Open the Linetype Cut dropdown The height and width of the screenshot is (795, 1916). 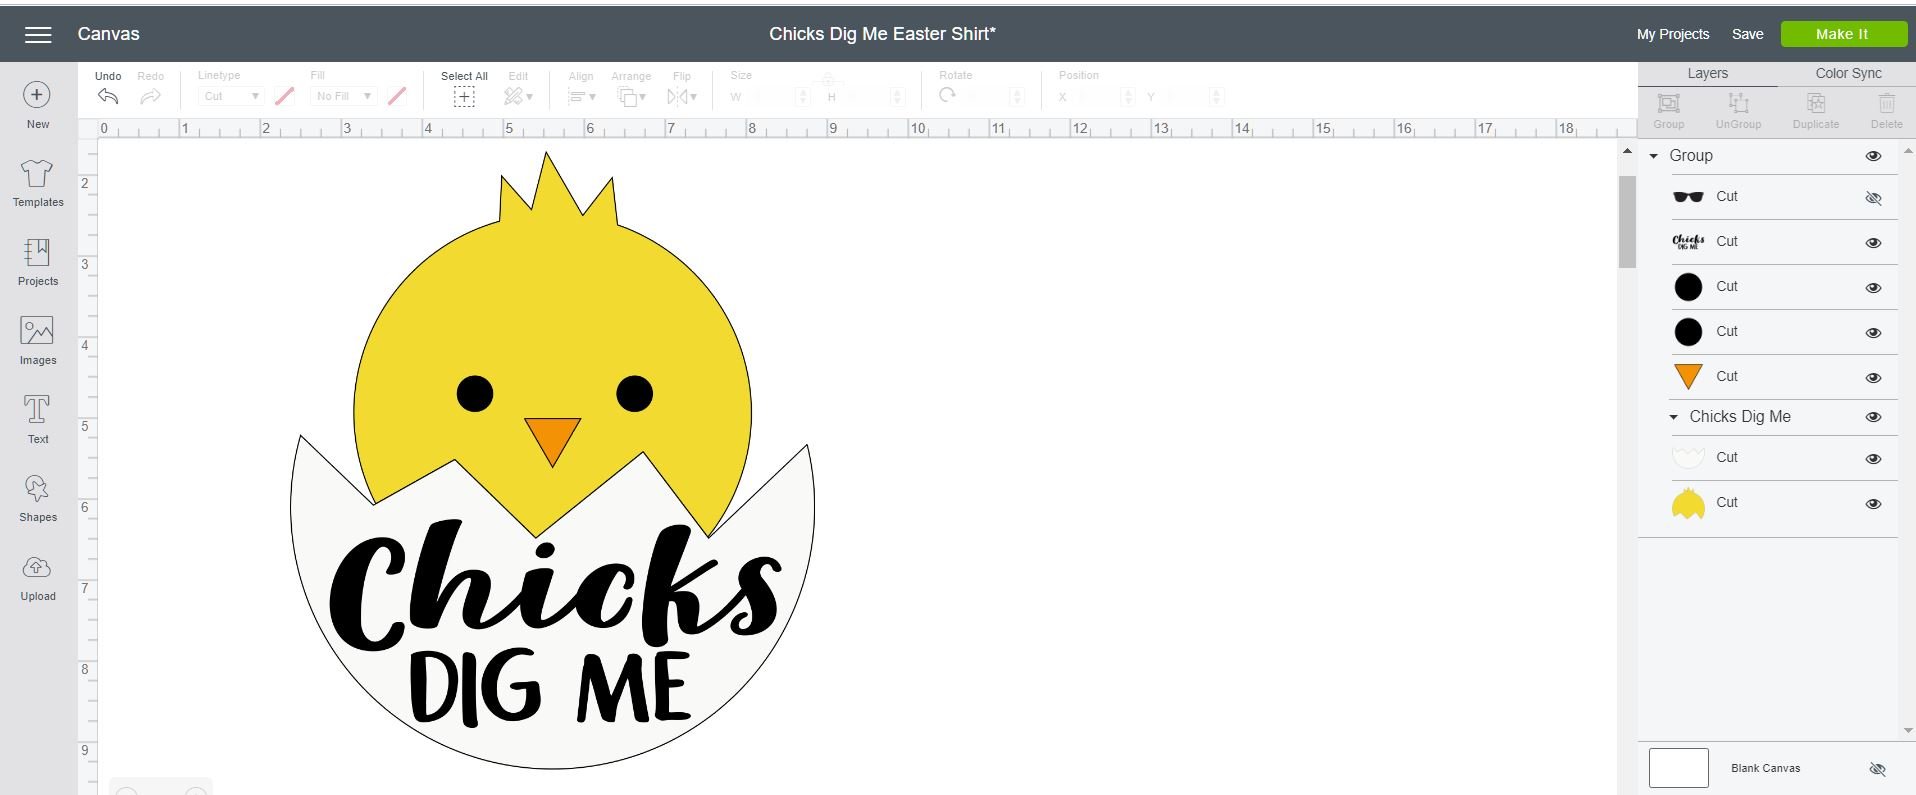click(231, 96)
